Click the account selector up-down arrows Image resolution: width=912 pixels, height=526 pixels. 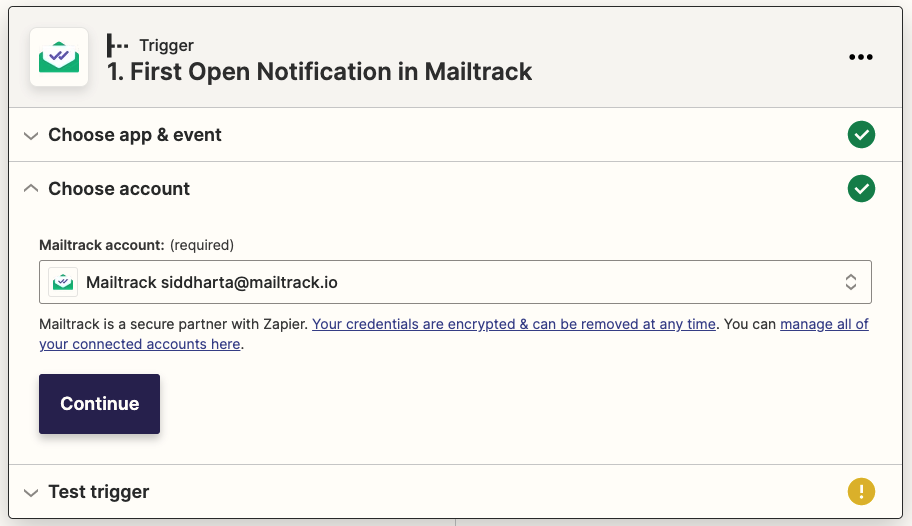pos(851,282)
